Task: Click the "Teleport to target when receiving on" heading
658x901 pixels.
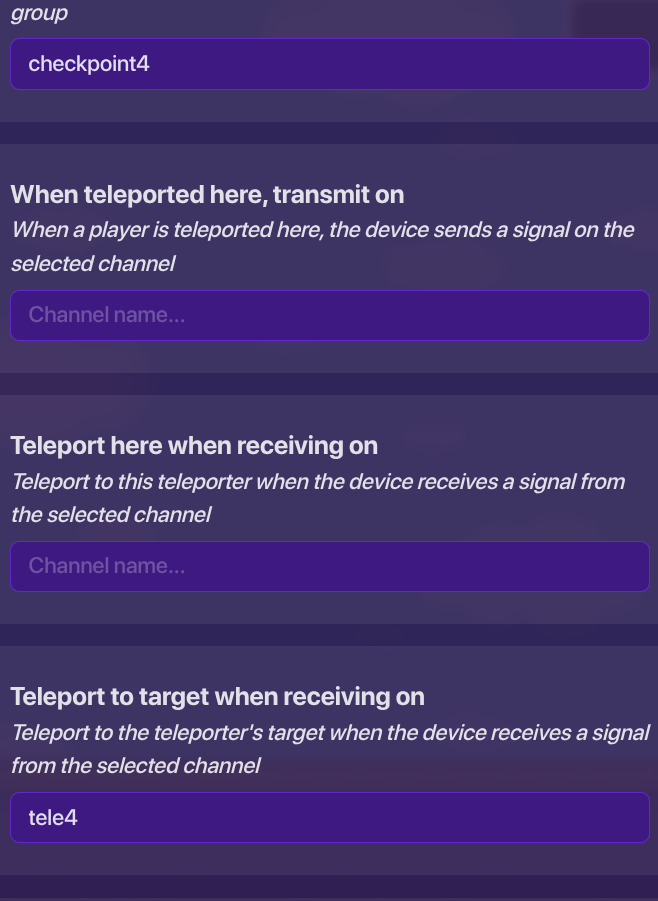Action: 217,696
